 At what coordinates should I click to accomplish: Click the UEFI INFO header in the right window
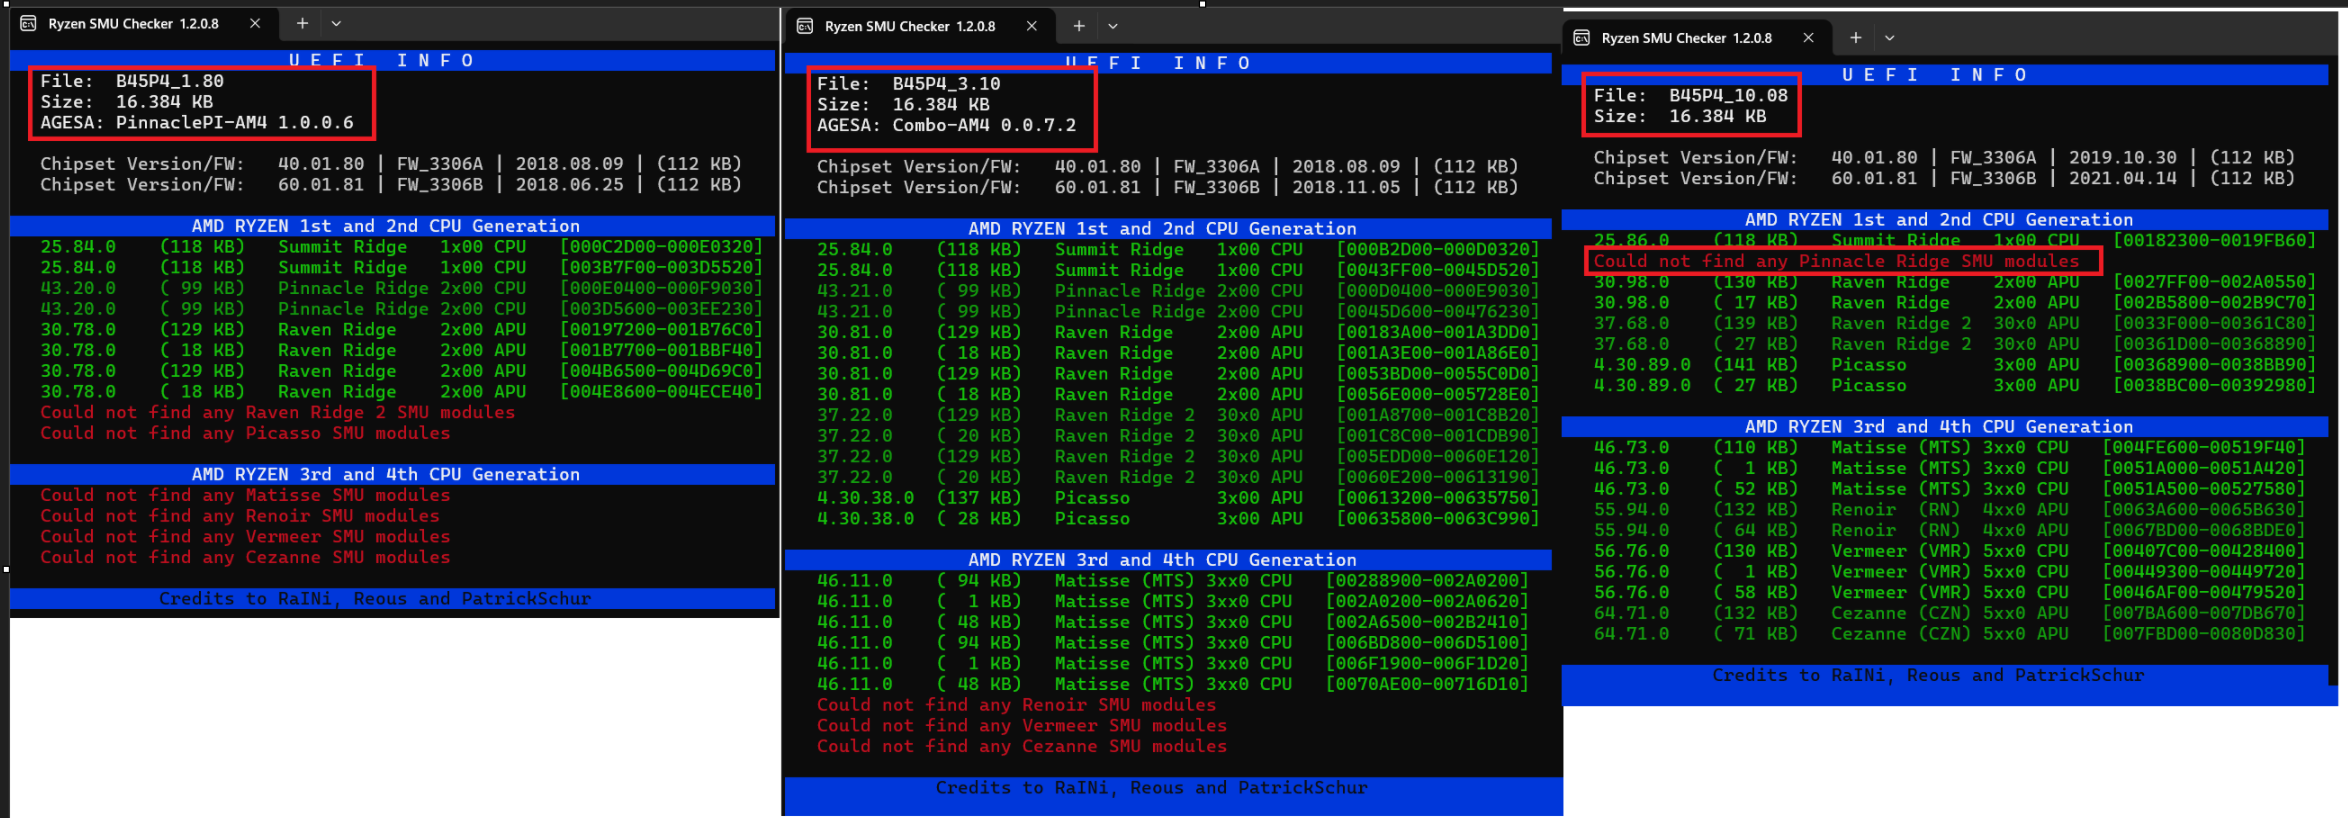[x=1934, y=75]
